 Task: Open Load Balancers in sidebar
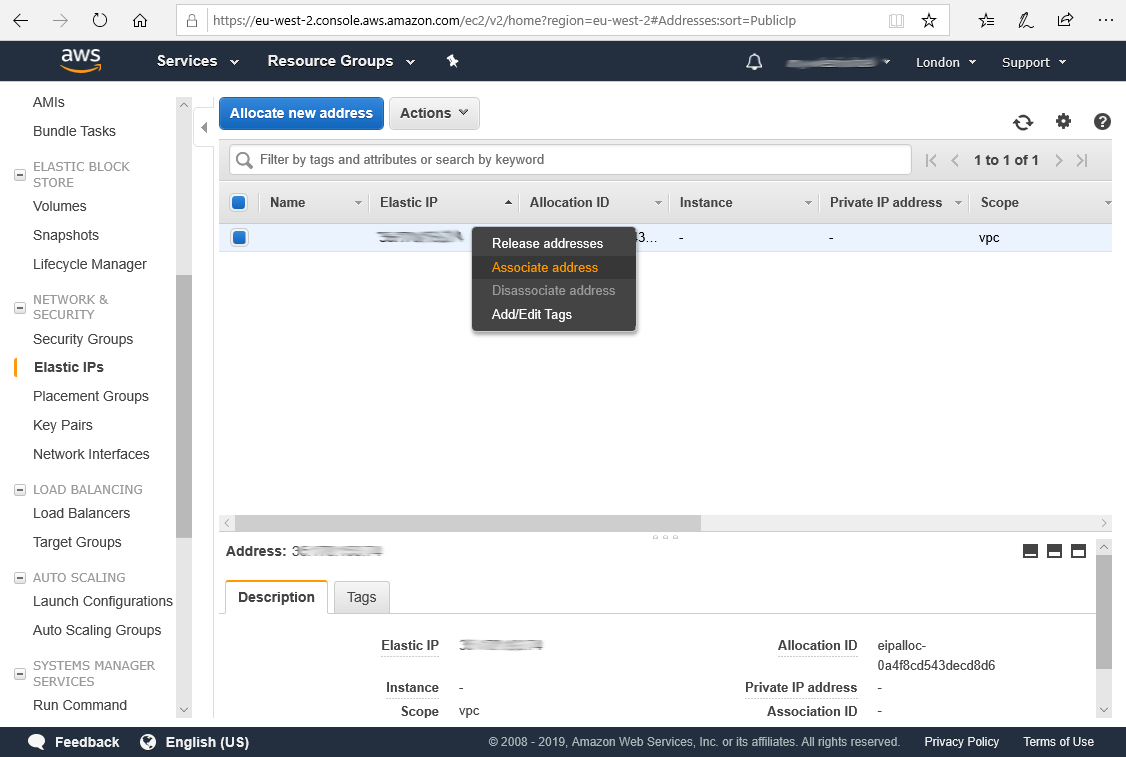coord(81,513)
